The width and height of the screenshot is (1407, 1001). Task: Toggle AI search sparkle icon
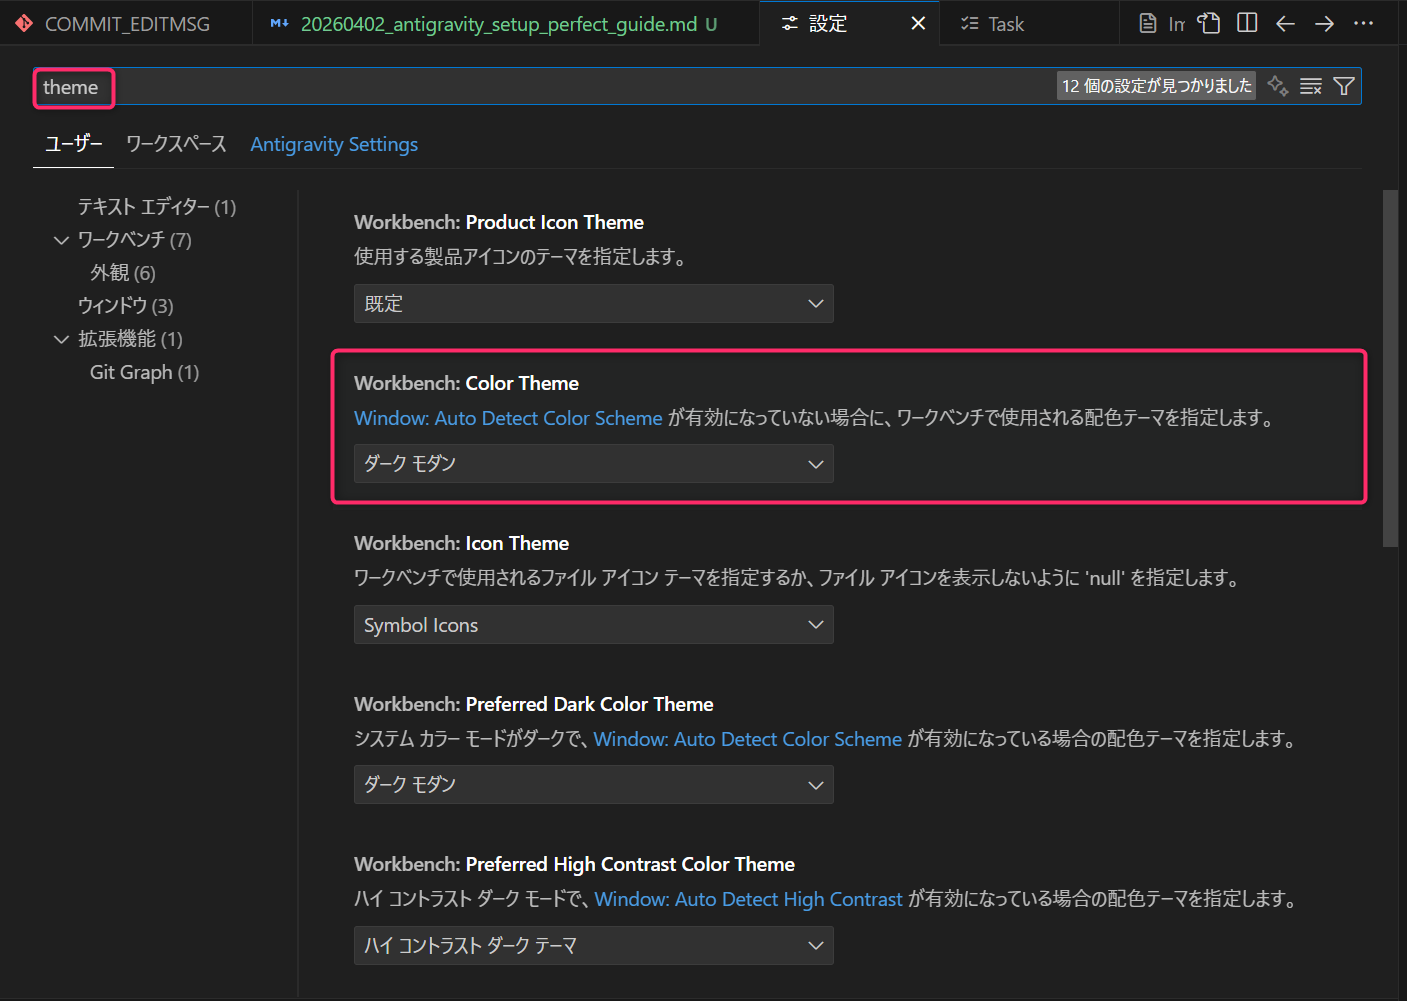coord(1277,86)
